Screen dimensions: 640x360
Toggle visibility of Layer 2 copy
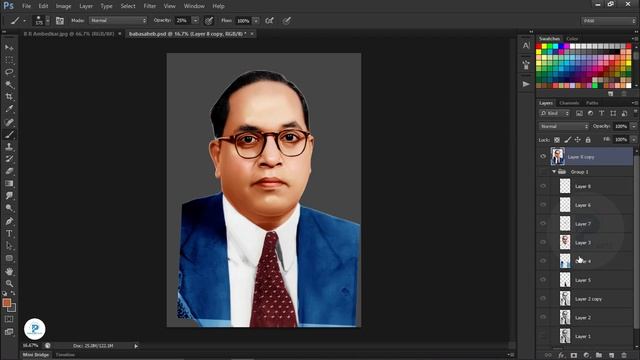pos(543,298)
